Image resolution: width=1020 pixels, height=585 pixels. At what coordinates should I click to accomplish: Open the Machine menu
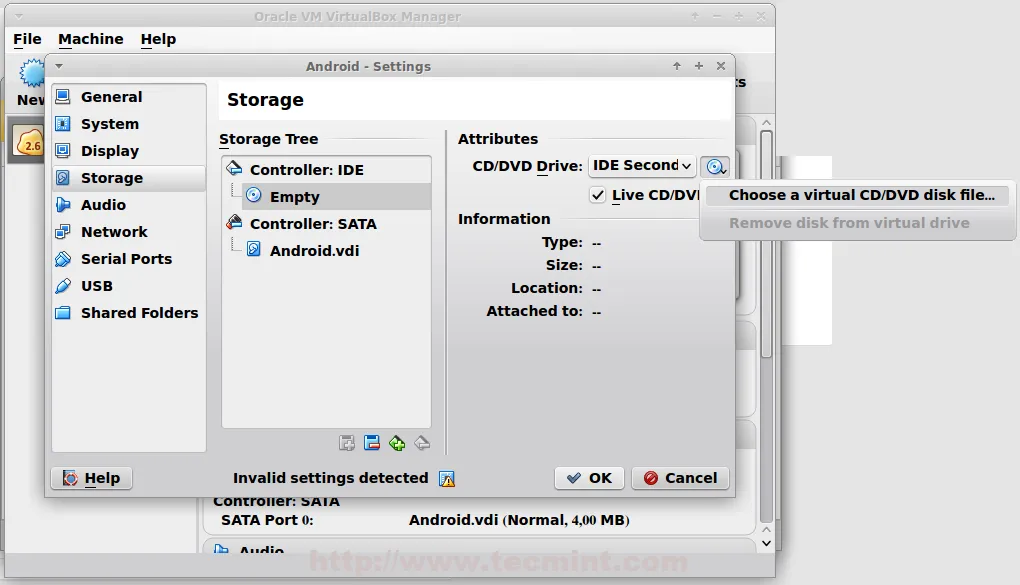(x=90, y=39)
